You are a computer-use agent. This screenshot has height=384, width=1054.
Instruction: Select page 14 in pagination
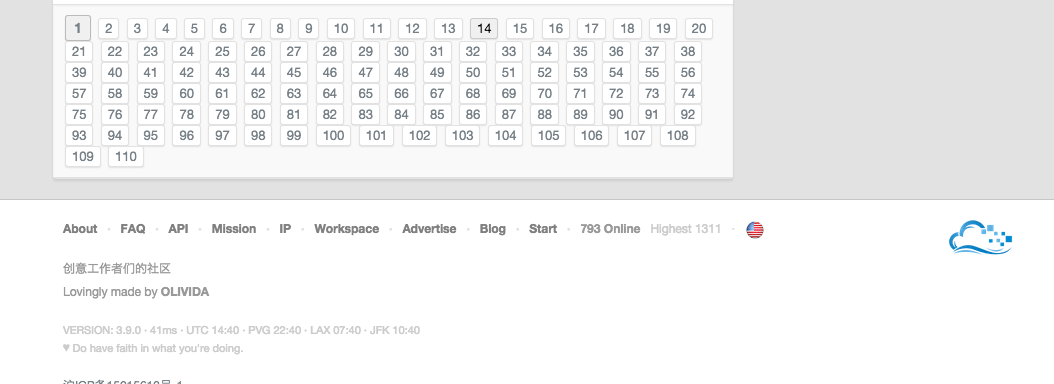coord(484,29)
